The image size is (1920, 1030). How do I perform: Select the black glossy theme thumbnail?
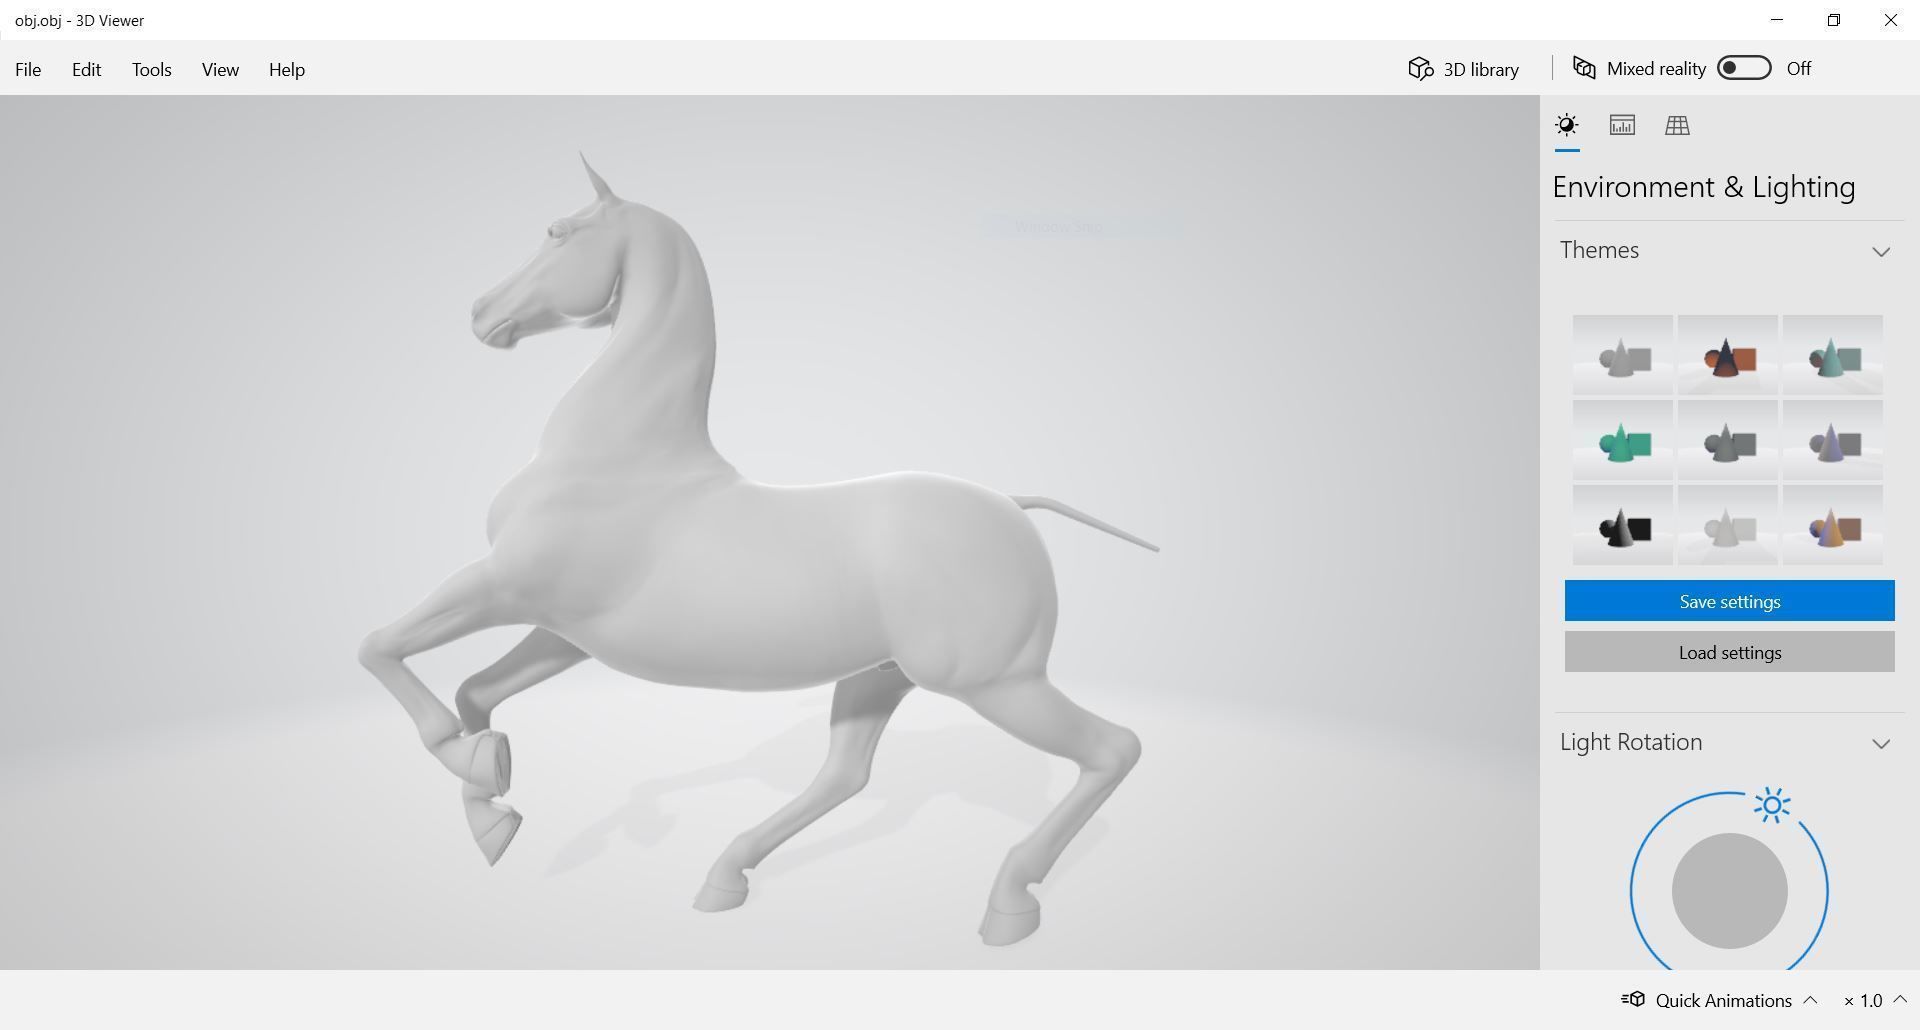pos(1623,525)
